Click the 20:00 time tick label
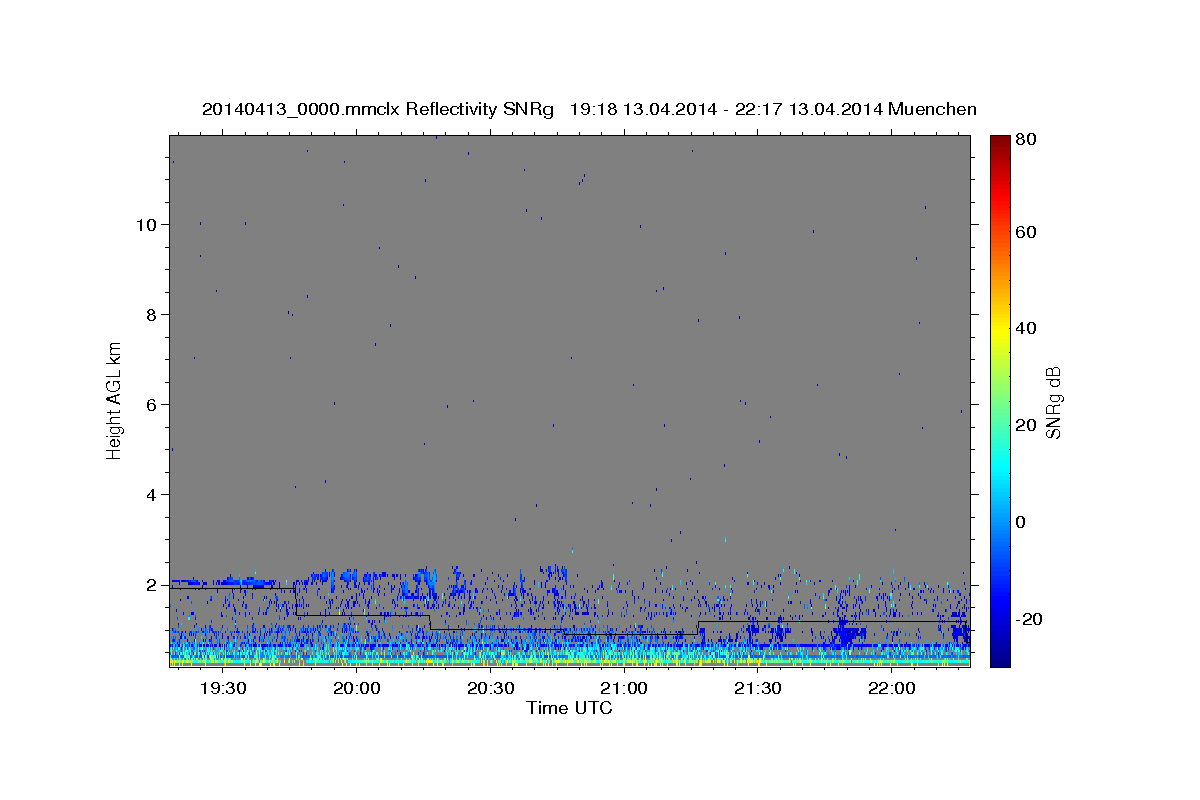 356,688
